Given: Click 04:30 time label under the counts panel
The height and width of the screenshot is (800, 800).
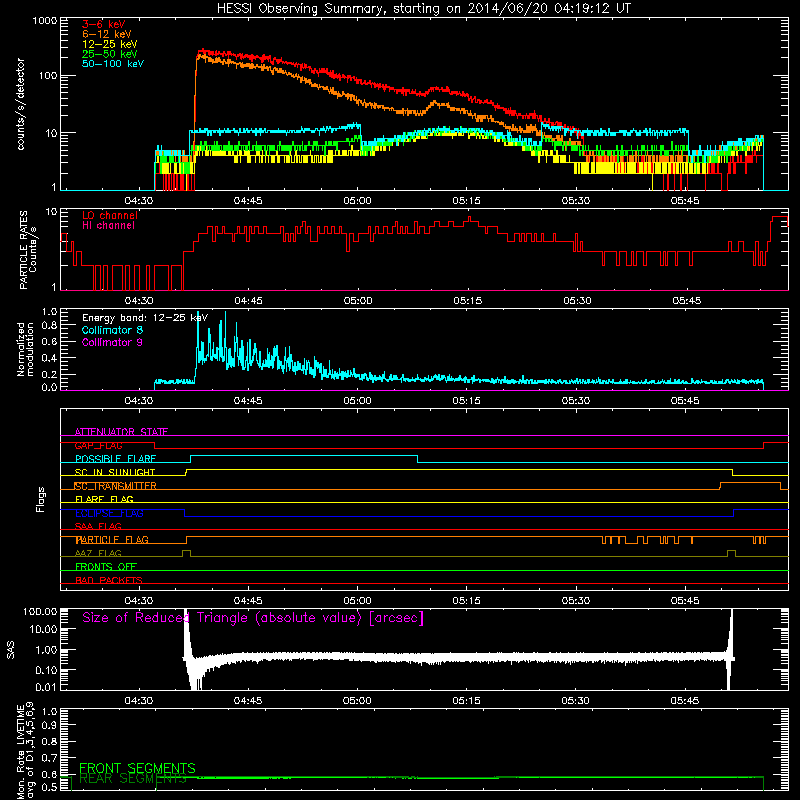Looking at the screenshot, I should 139,201.
